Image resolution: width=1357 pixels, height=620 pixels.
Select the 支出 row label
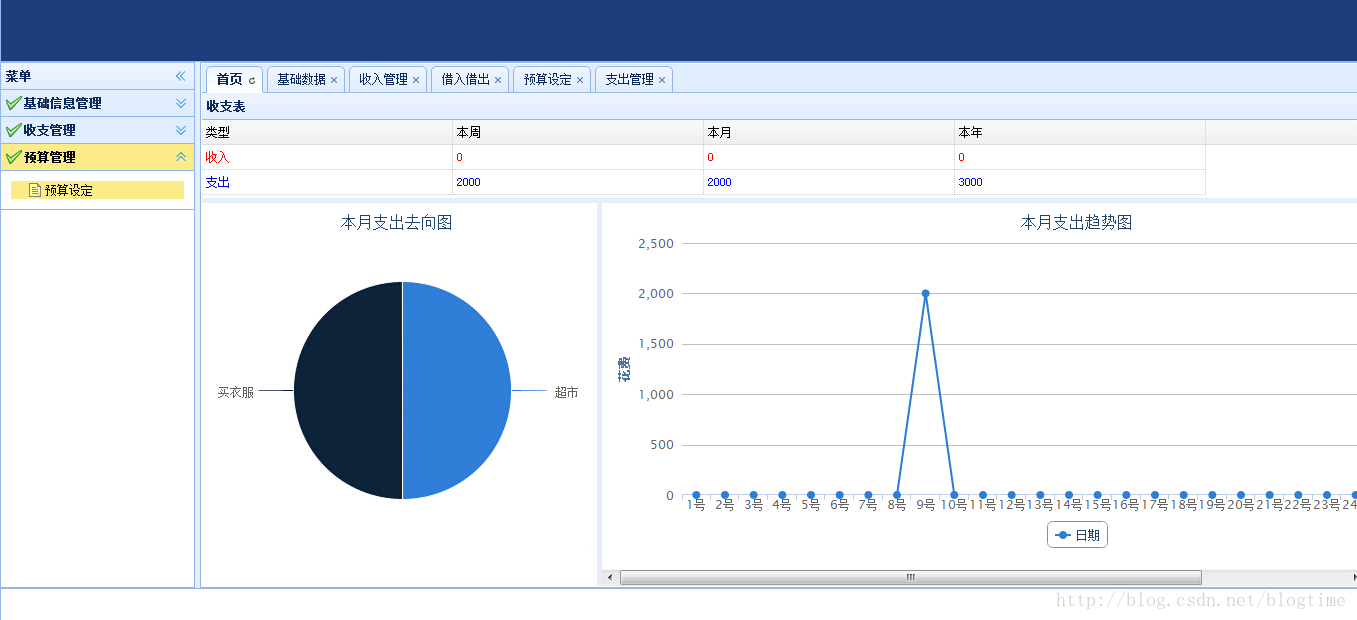pyautogui.click(x=217, y=182)
